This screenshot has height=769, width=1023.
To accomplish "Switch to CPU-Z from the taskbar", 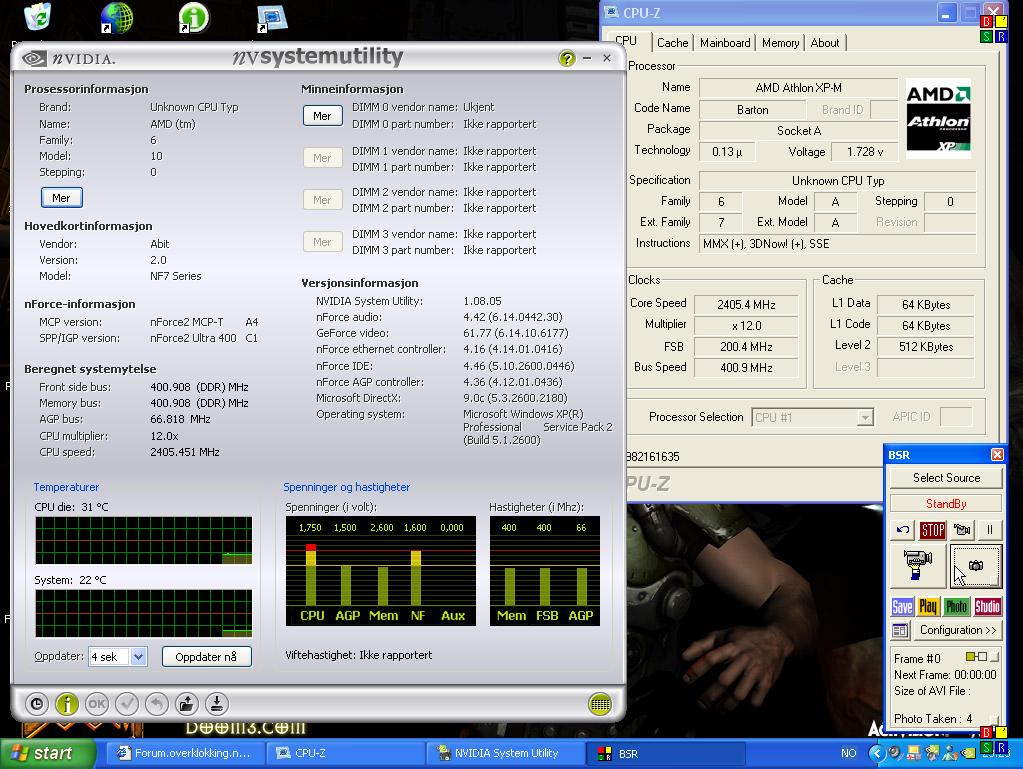I will coord(346,753).
